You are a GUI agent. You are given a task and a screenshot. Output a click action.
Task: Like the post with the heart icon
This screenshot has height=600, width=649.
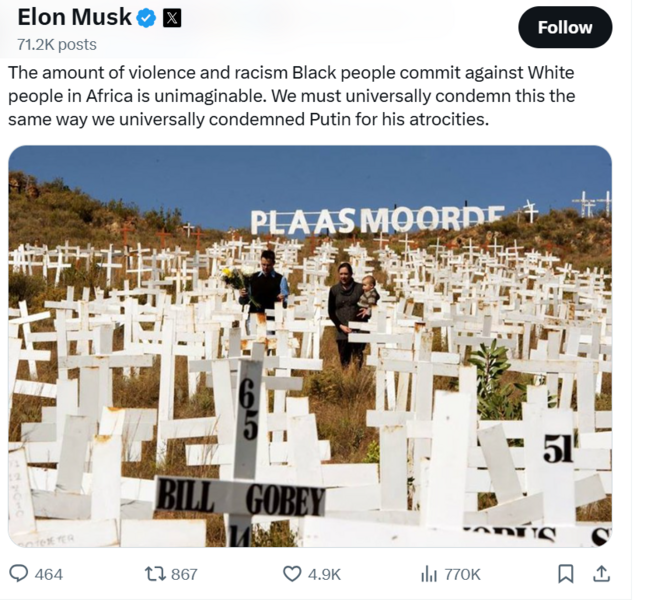coord(292,573)
